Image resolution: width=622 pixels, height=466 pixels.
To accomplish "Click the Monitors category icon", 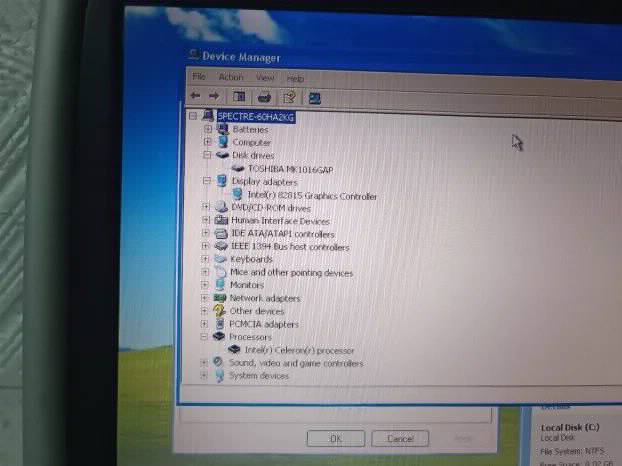I will pyautogui.click(x=220, y=284).
